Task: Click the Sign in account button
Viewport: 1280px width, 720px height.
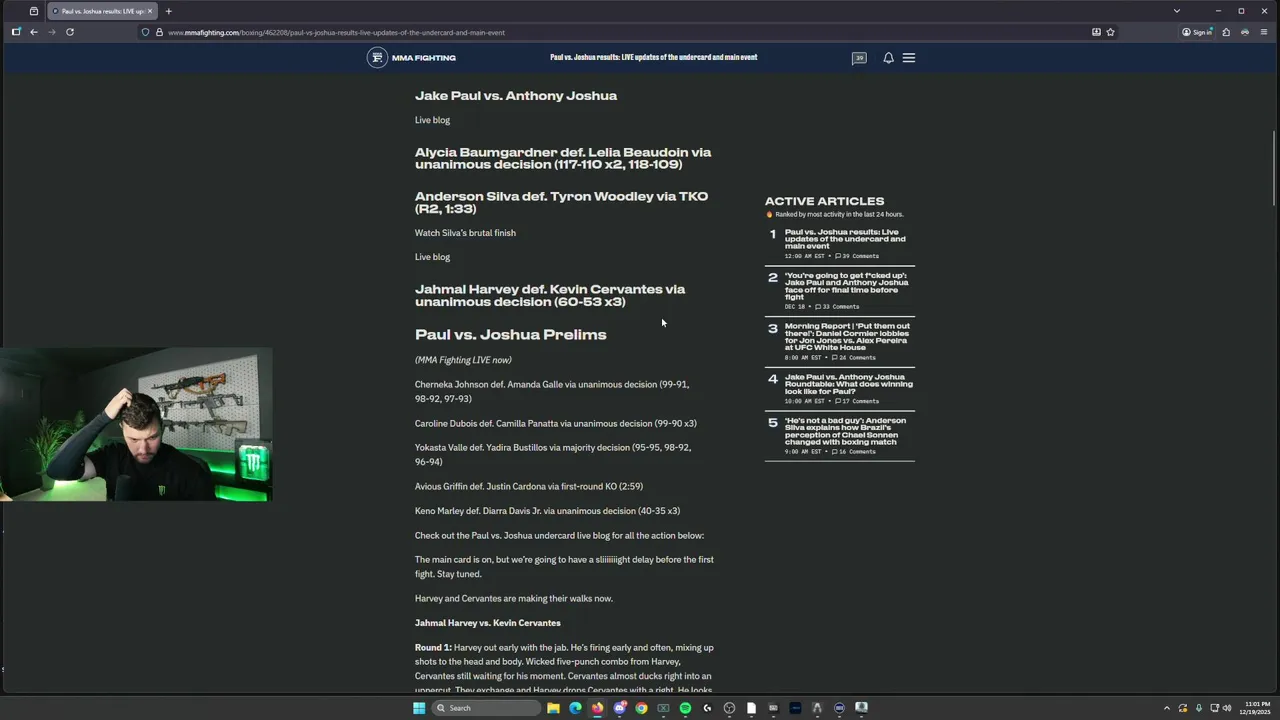Action: click(1197, 32)
